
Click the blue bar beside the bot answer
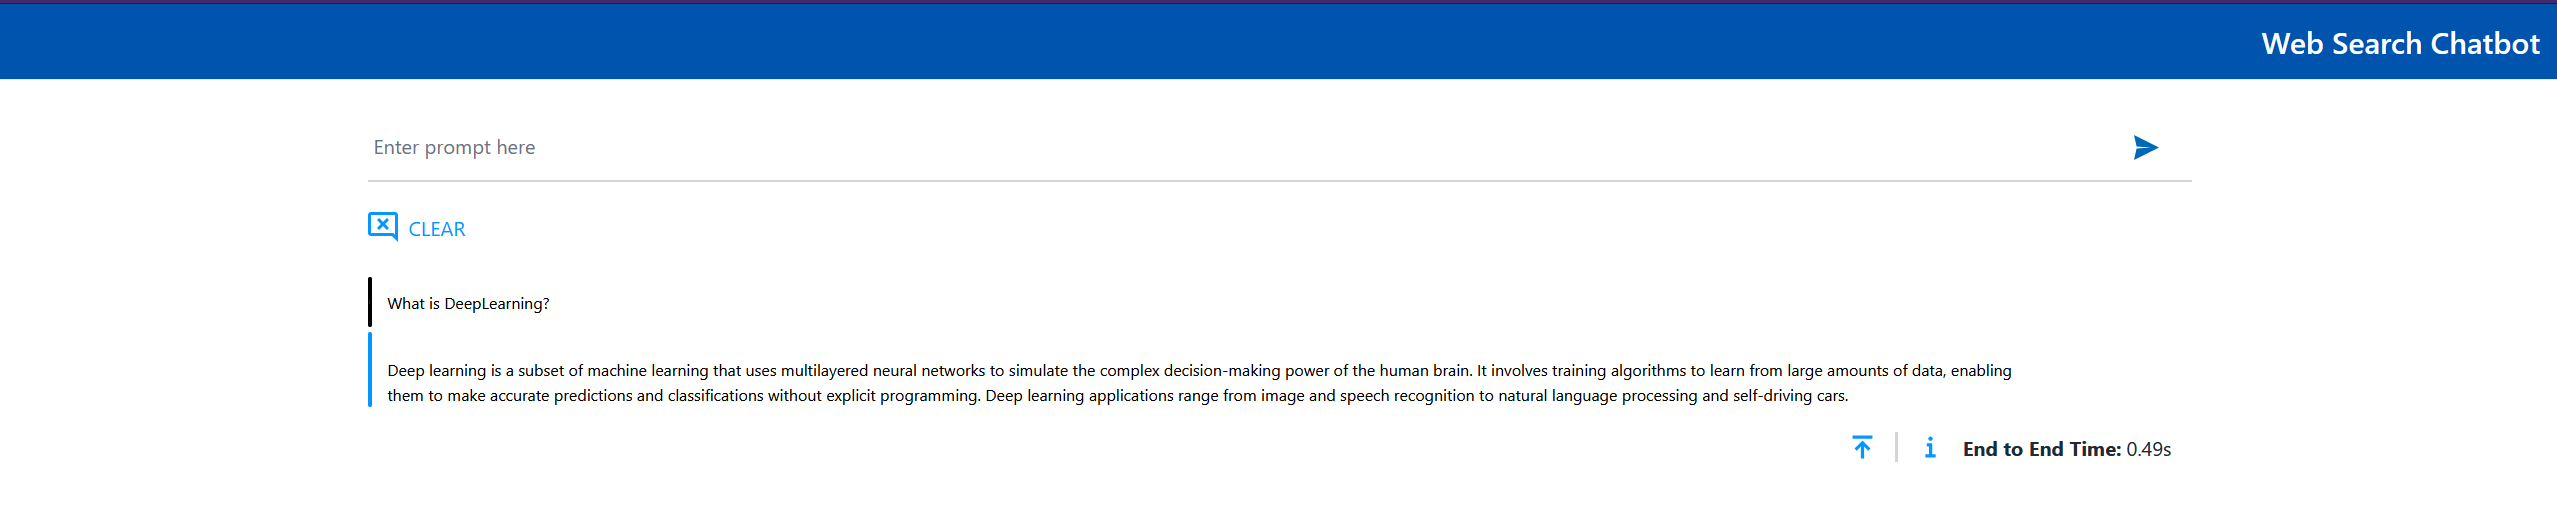[x=370, y=370]
